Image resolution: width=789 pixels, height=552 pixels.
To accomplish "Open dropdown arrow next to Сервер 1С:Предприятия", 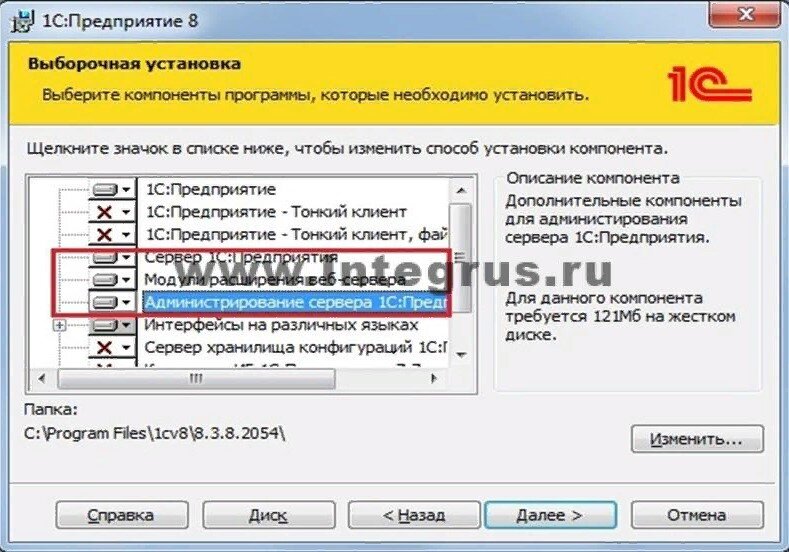I will click(x=126, y=257).
